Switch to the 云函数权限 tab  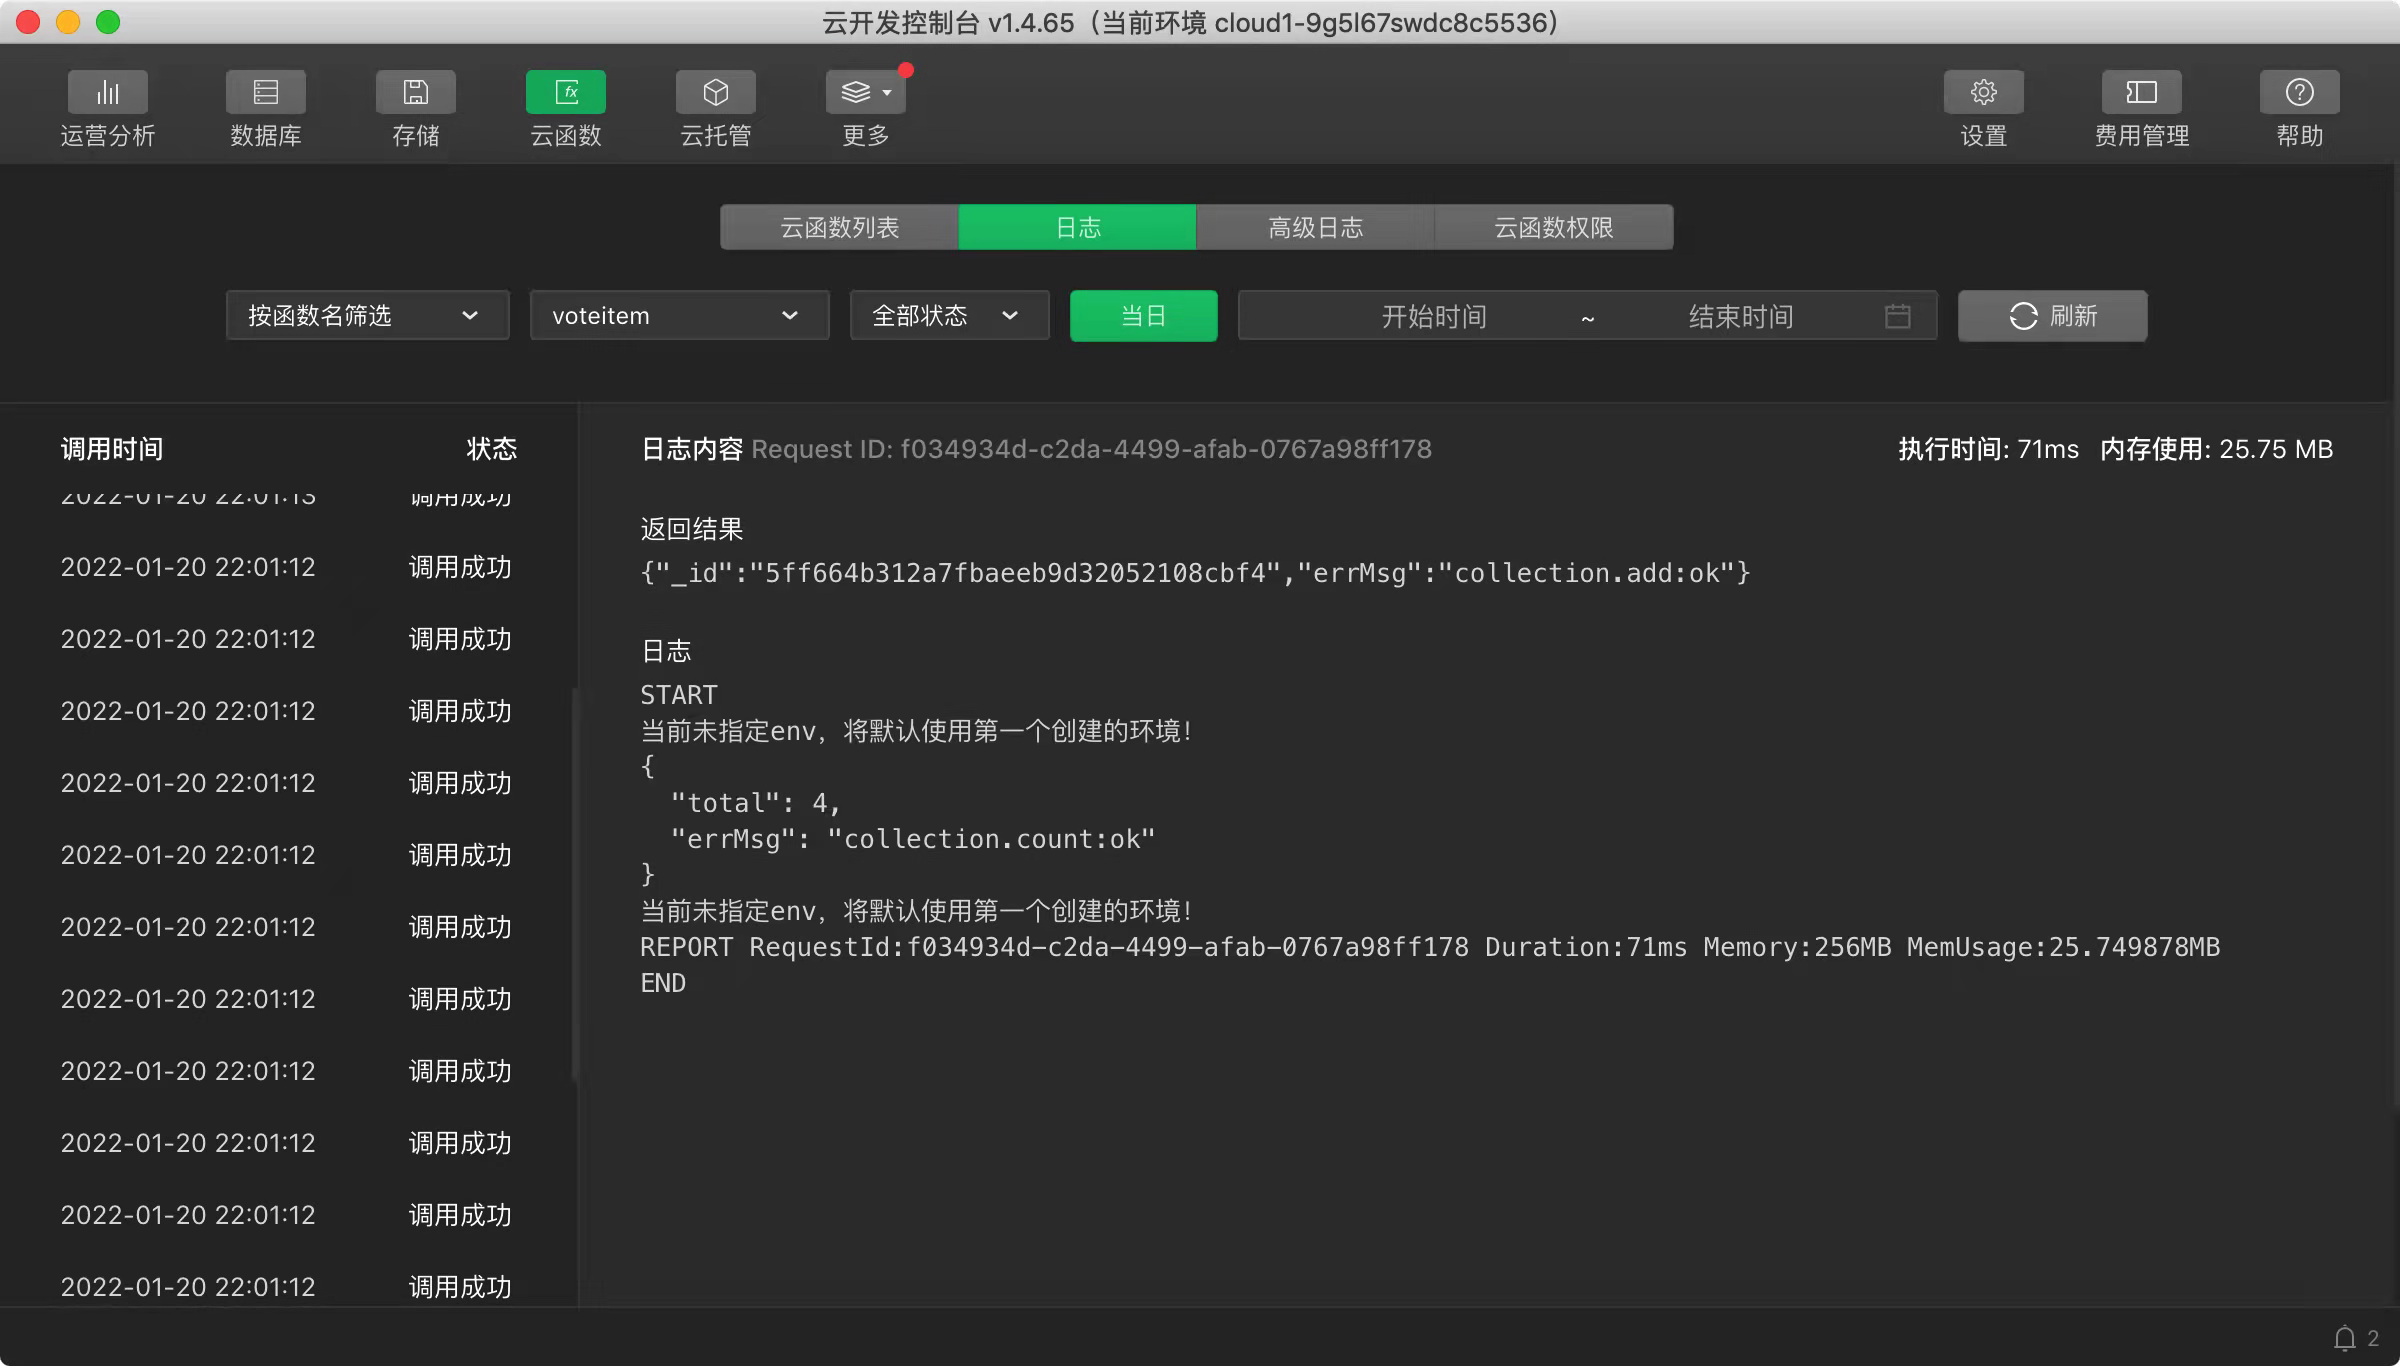click(1553, 228)
